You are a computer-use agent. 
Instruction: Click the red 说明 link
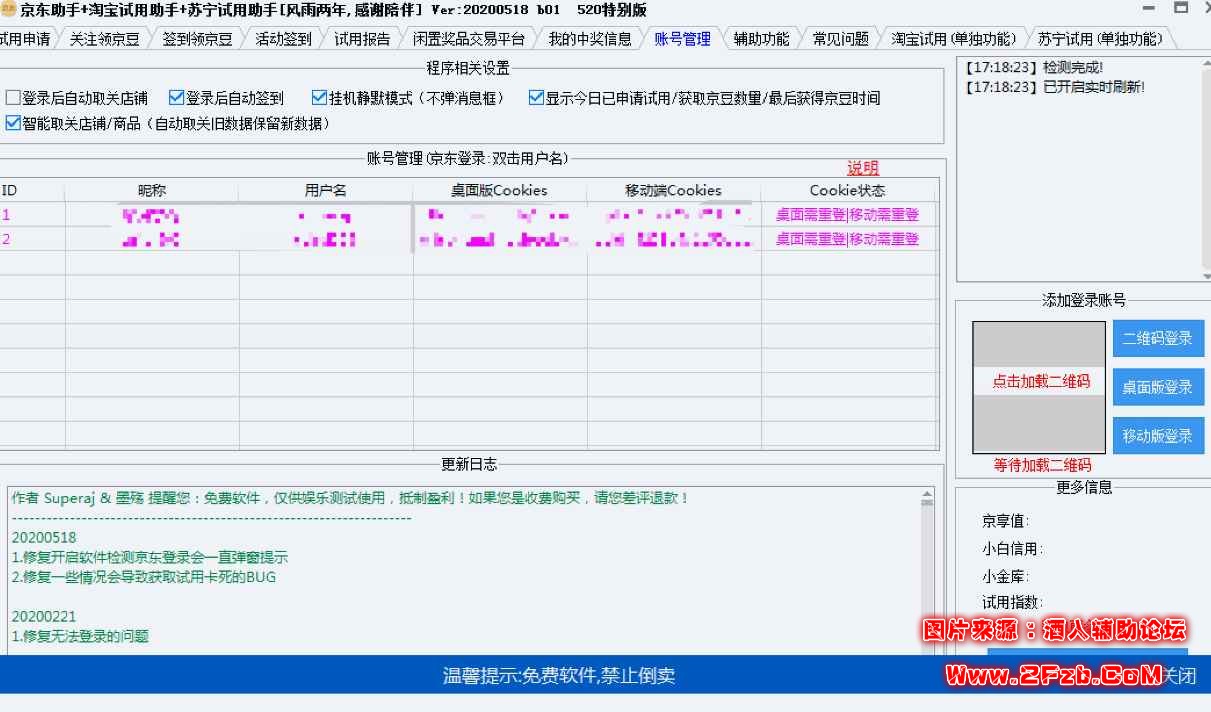863,168
